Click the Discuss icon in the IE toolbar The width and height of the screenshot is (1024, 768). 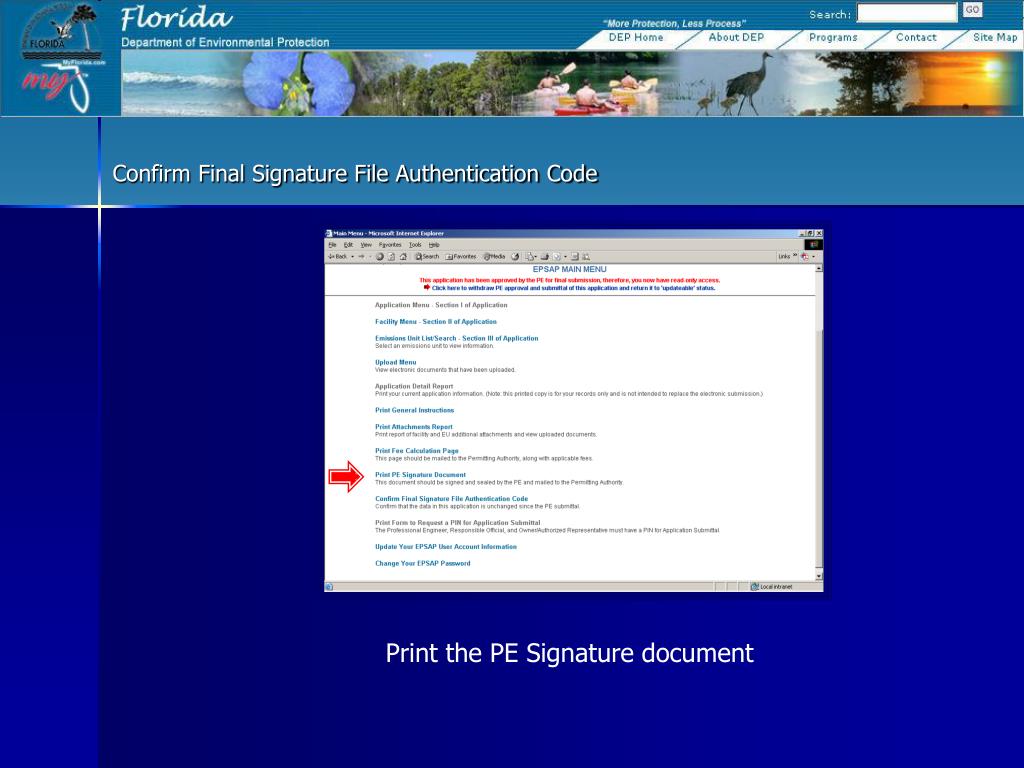coord(575,257)
